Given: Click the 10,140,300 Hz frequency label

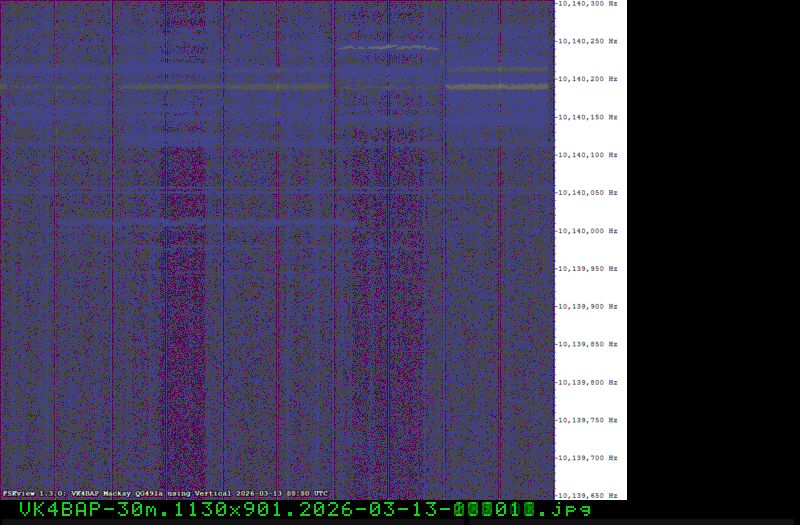Looking at the screenshot, I should [x=588, y=4].
